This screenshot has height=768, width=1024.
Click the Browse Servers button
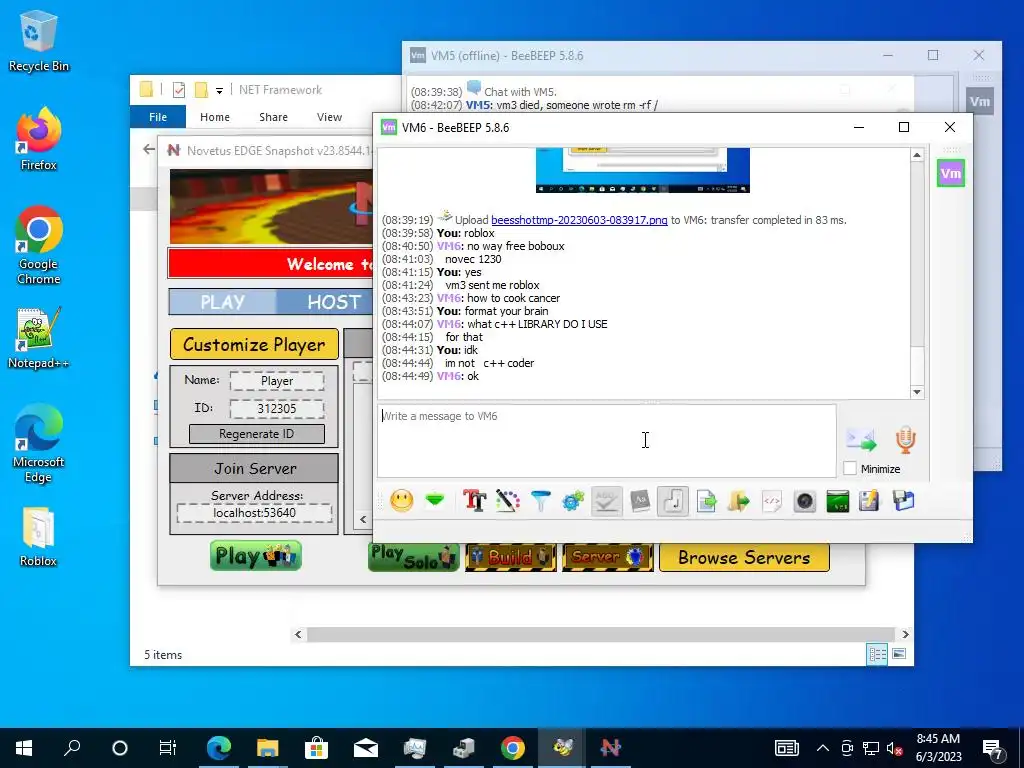point(744,557)
